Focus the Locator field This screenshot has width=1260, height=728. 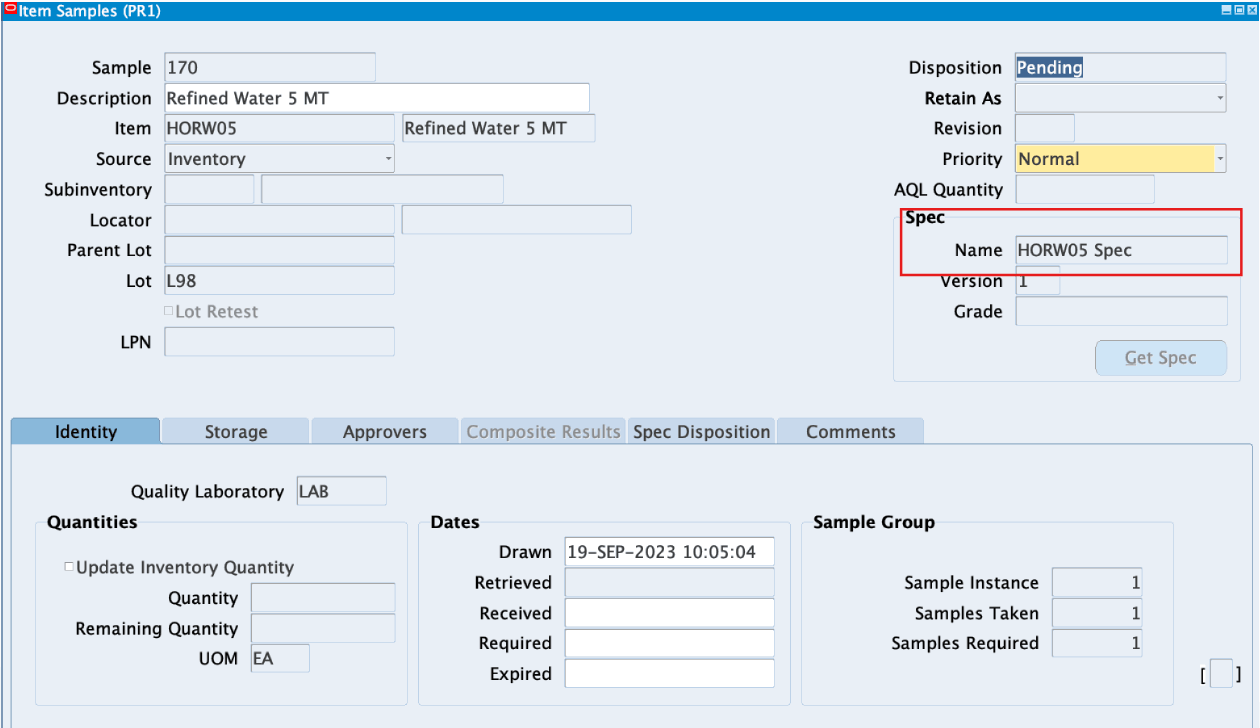point(279,220)
